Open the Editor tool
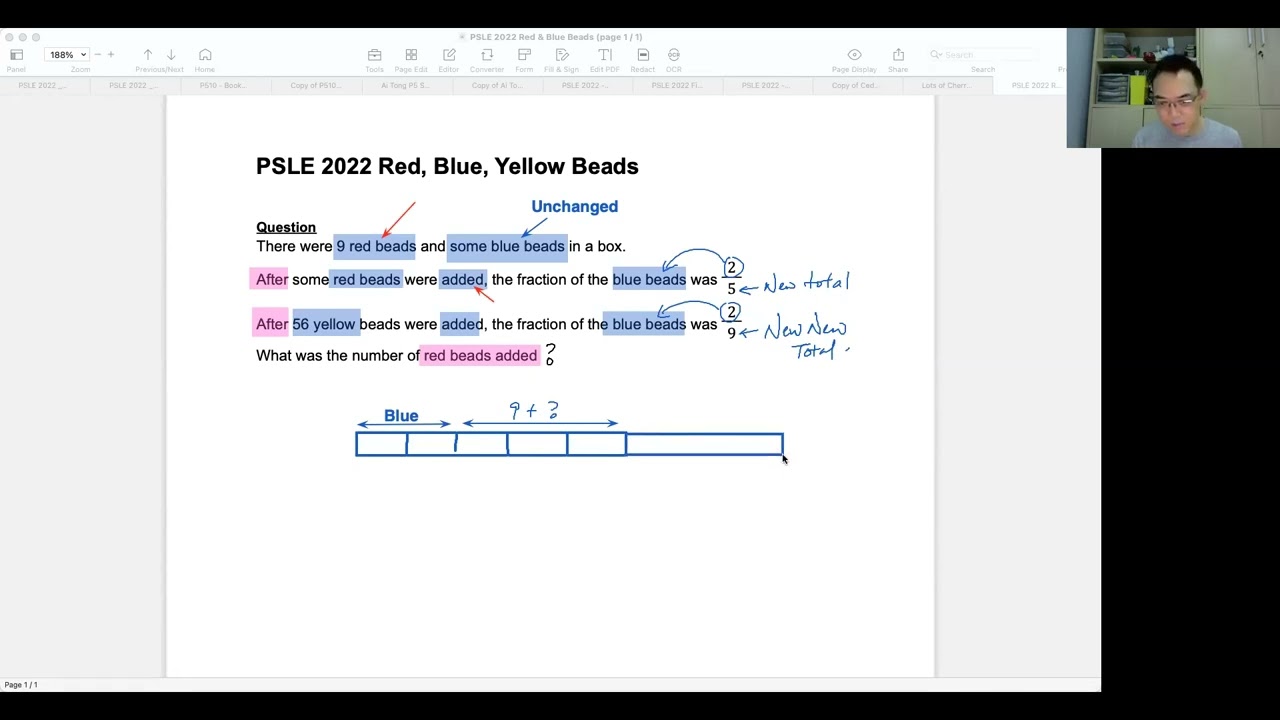The width and height of the screenshot is (1280, 720). pyautogui.click(x=449, y=55)
